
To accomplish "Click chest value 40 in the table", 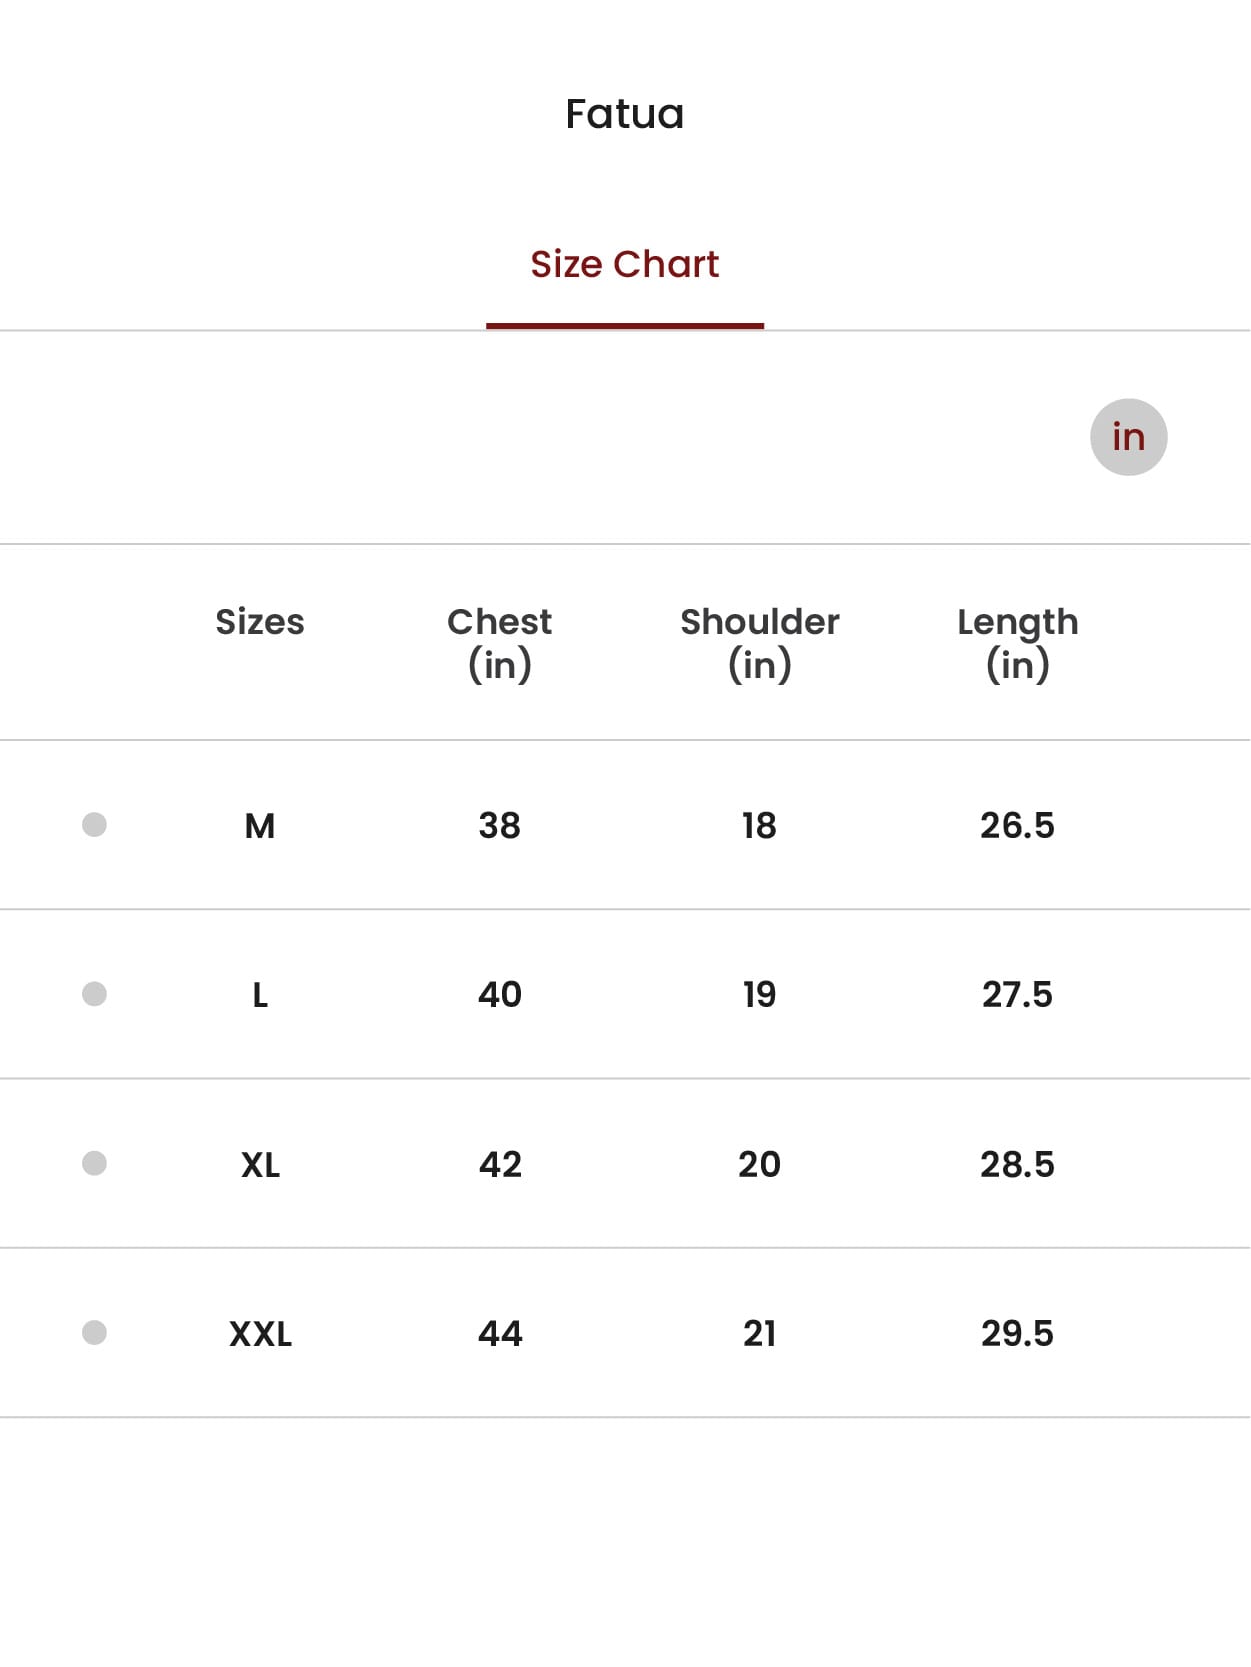I will 499,995.
